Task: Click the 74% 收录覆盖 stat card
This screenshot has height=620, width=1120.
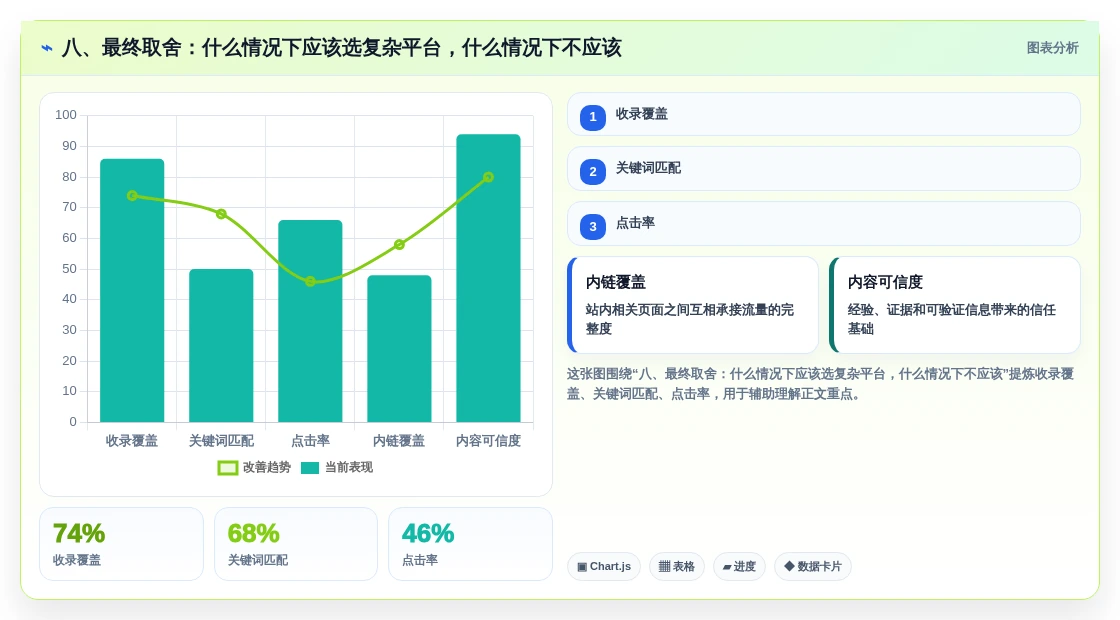Action: coord(121,544)
